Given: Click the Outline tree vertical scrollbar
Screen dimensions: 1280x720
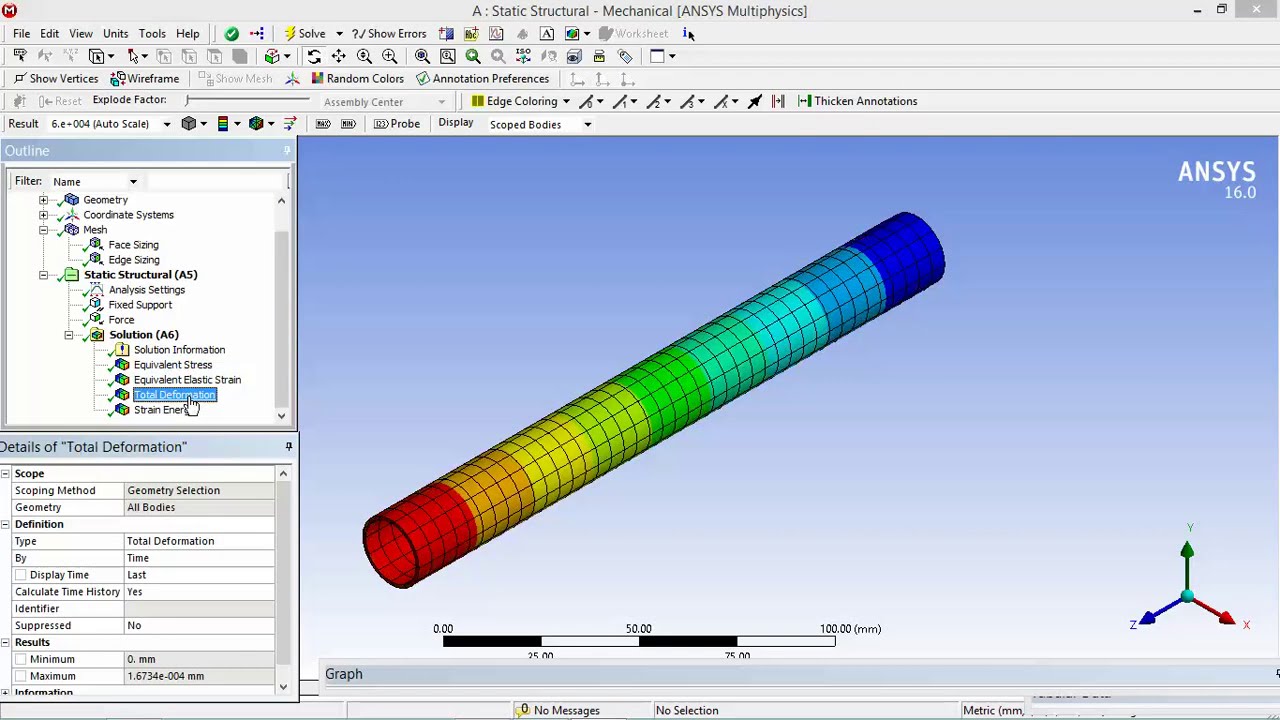Looking at the screenshot, I should point(281,308).
